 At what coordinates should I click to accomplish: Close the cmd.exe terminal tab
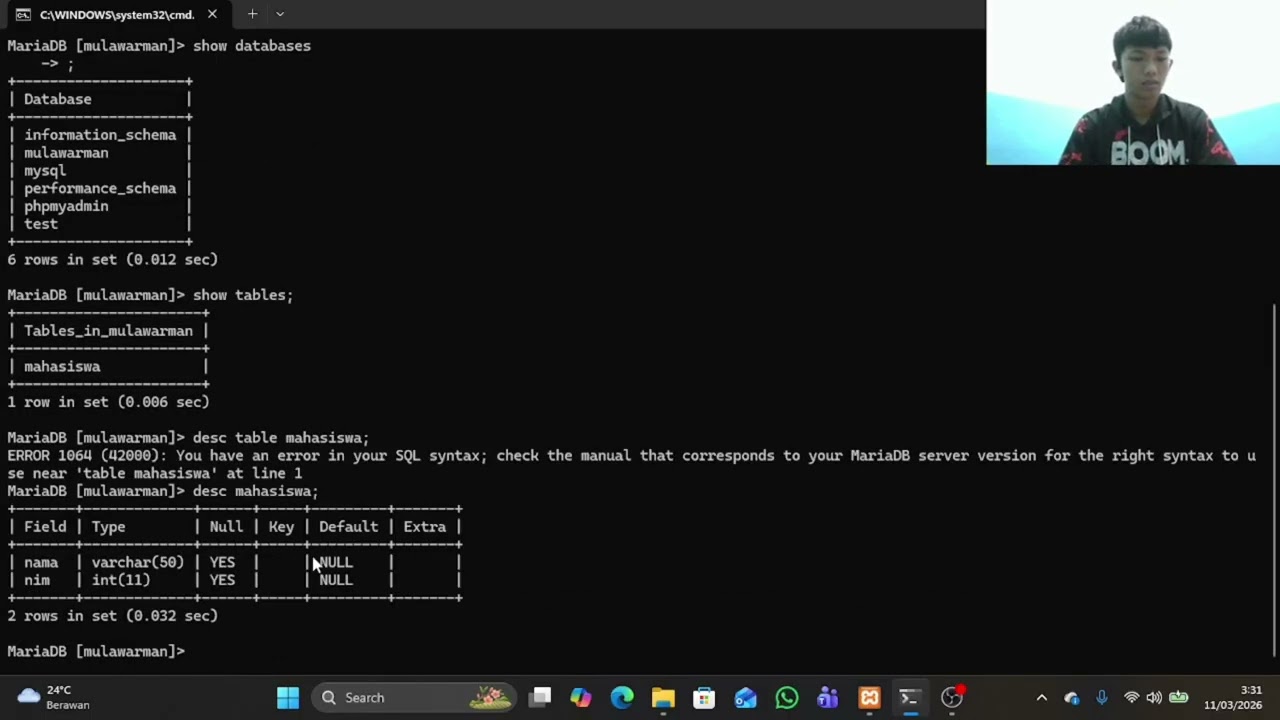tap(212, 14)
